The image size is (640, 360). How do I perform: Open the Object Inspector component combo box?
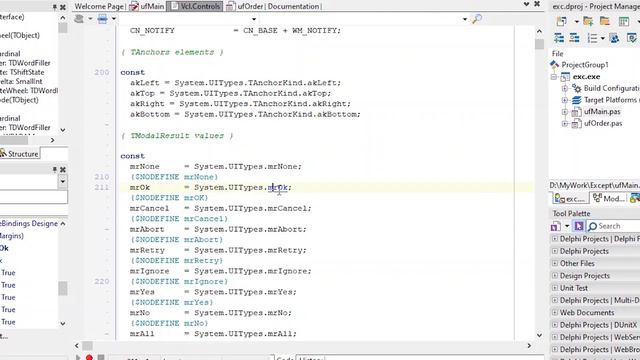pos(62,182)
